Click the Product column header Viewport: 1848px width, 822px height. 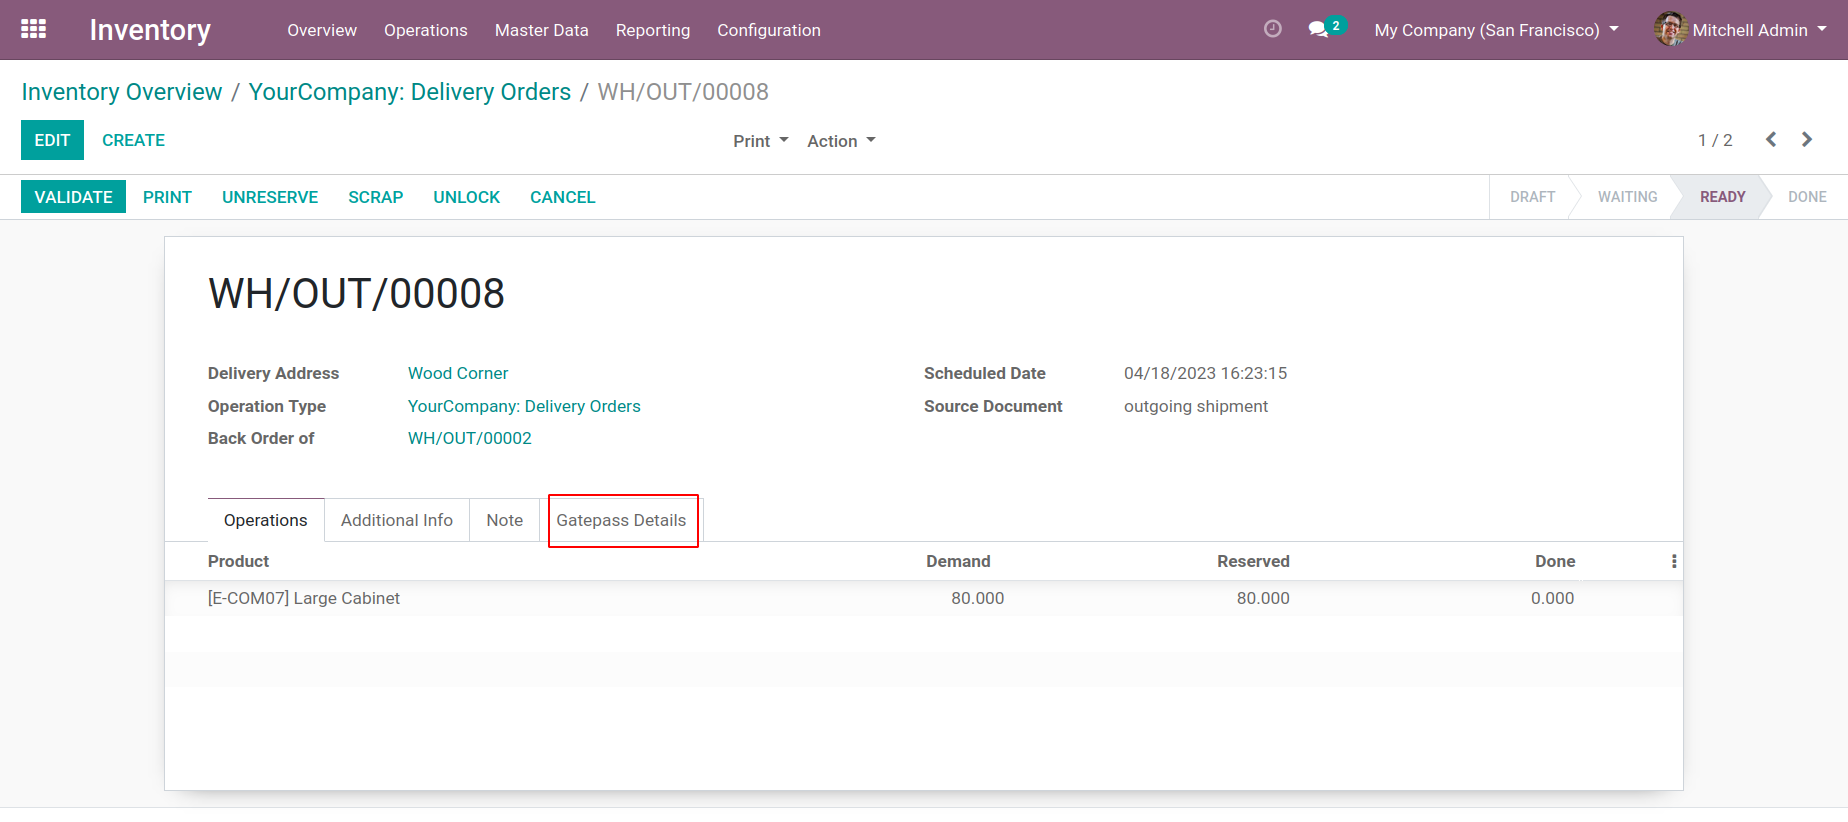[x=238, y=561]
